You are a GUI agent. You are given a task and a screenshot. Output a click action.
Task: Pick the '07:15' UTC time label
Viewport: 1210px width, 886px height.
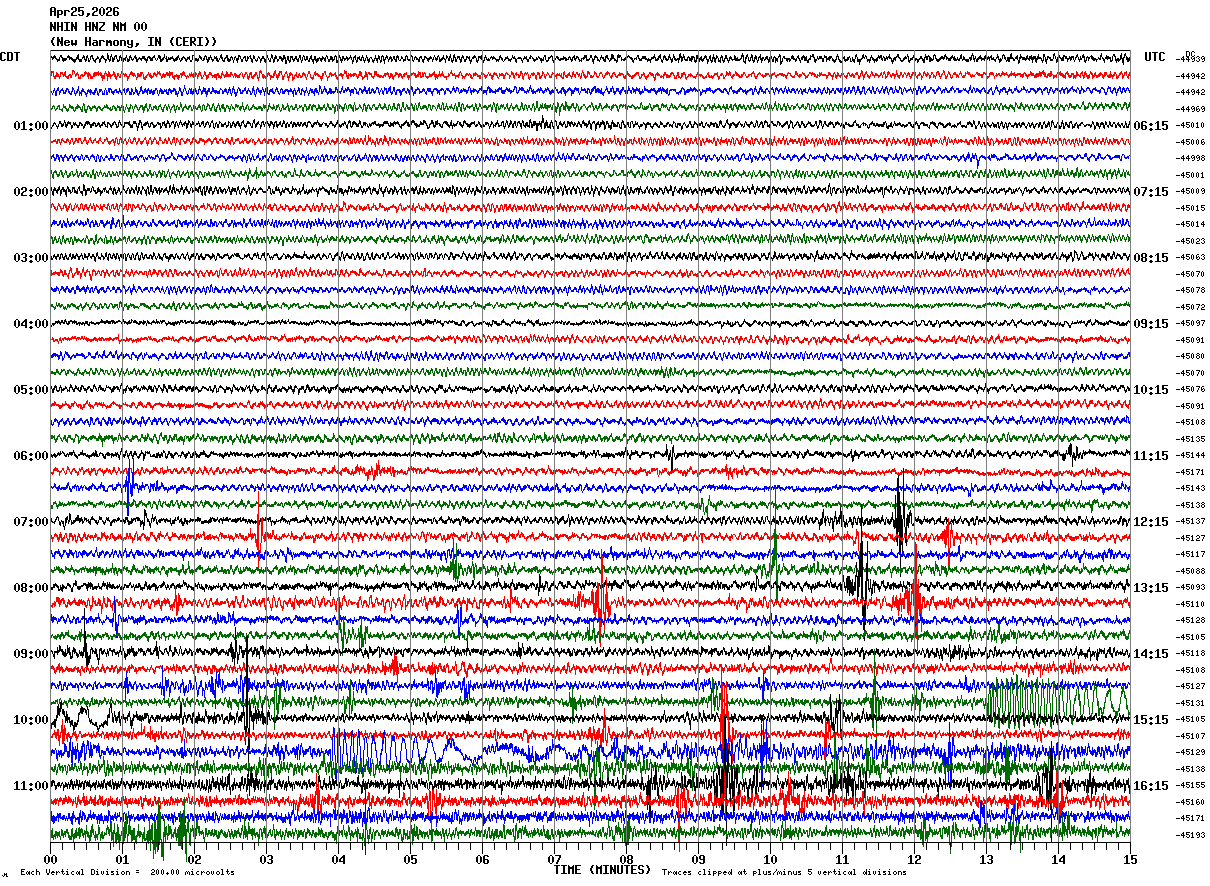[x=1151, y=192]
